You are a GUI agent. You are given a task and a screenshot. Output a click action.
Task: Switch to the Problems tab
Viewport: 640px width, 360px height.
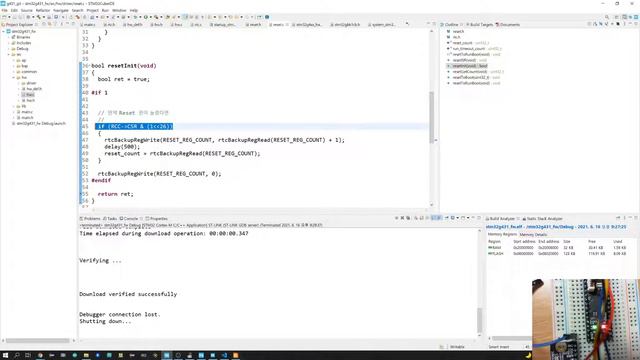pos(90,219)
